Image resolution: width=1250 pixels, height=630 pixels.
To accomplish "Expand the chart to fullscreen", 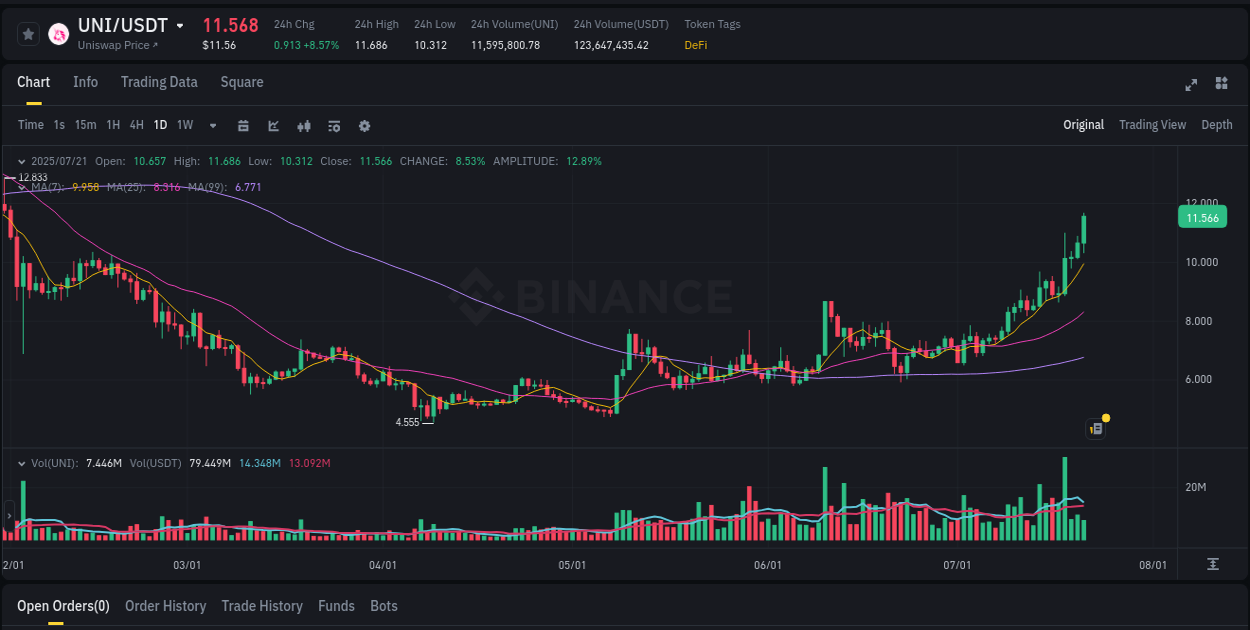I will (1191, 84).
